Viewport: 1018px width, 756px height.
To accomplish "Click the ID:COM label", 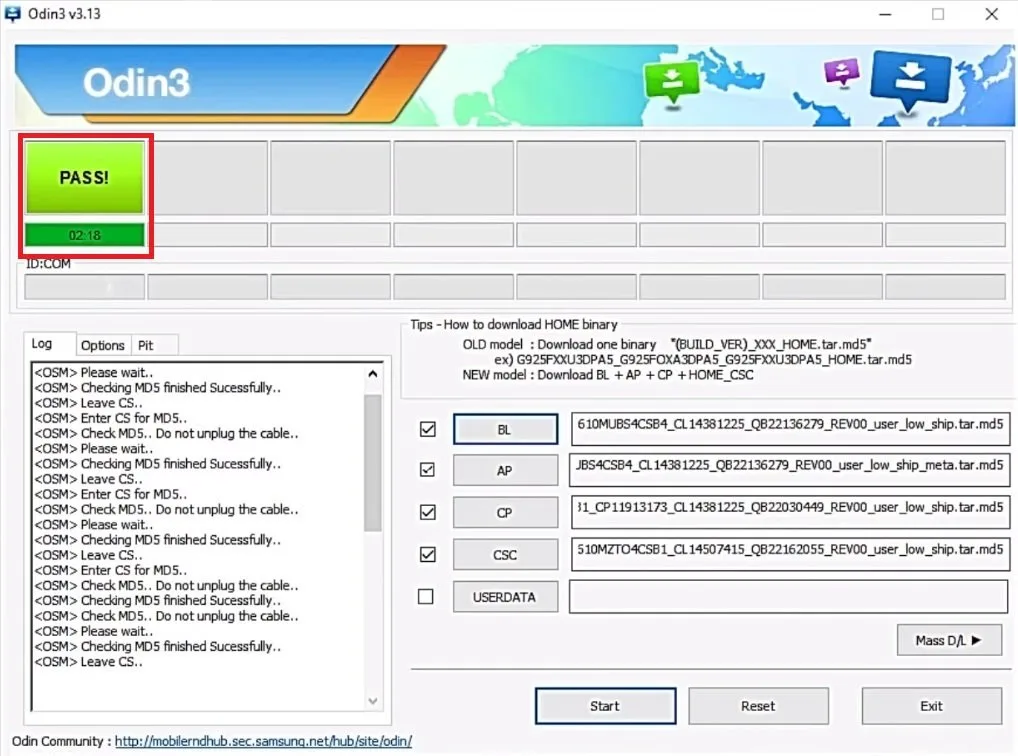I will click(x=48, y=264).
